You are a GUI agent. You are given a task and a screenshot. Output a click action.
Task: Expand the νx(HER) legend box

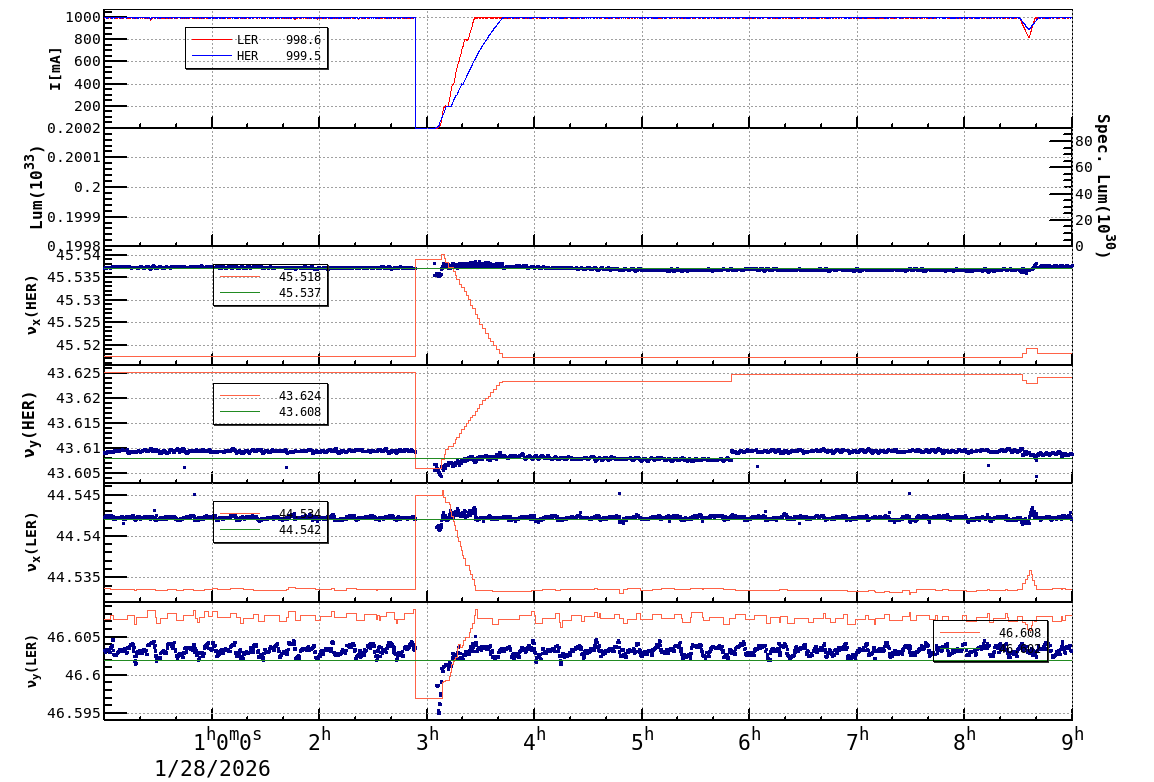pos(268,283)
